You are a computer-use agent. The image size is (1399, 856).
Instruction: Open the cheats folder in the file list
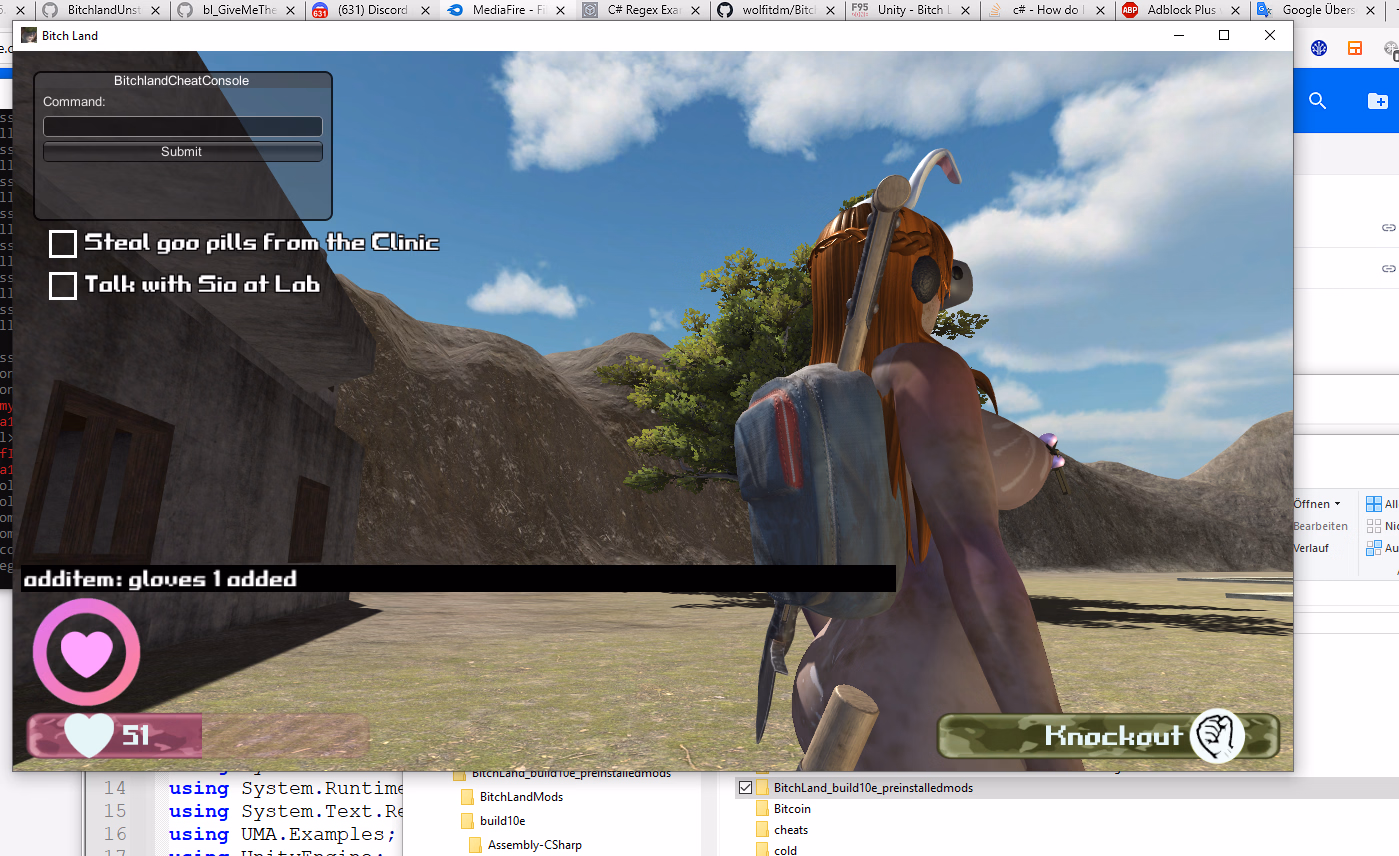pyautogui.click(x=790, y=830)
